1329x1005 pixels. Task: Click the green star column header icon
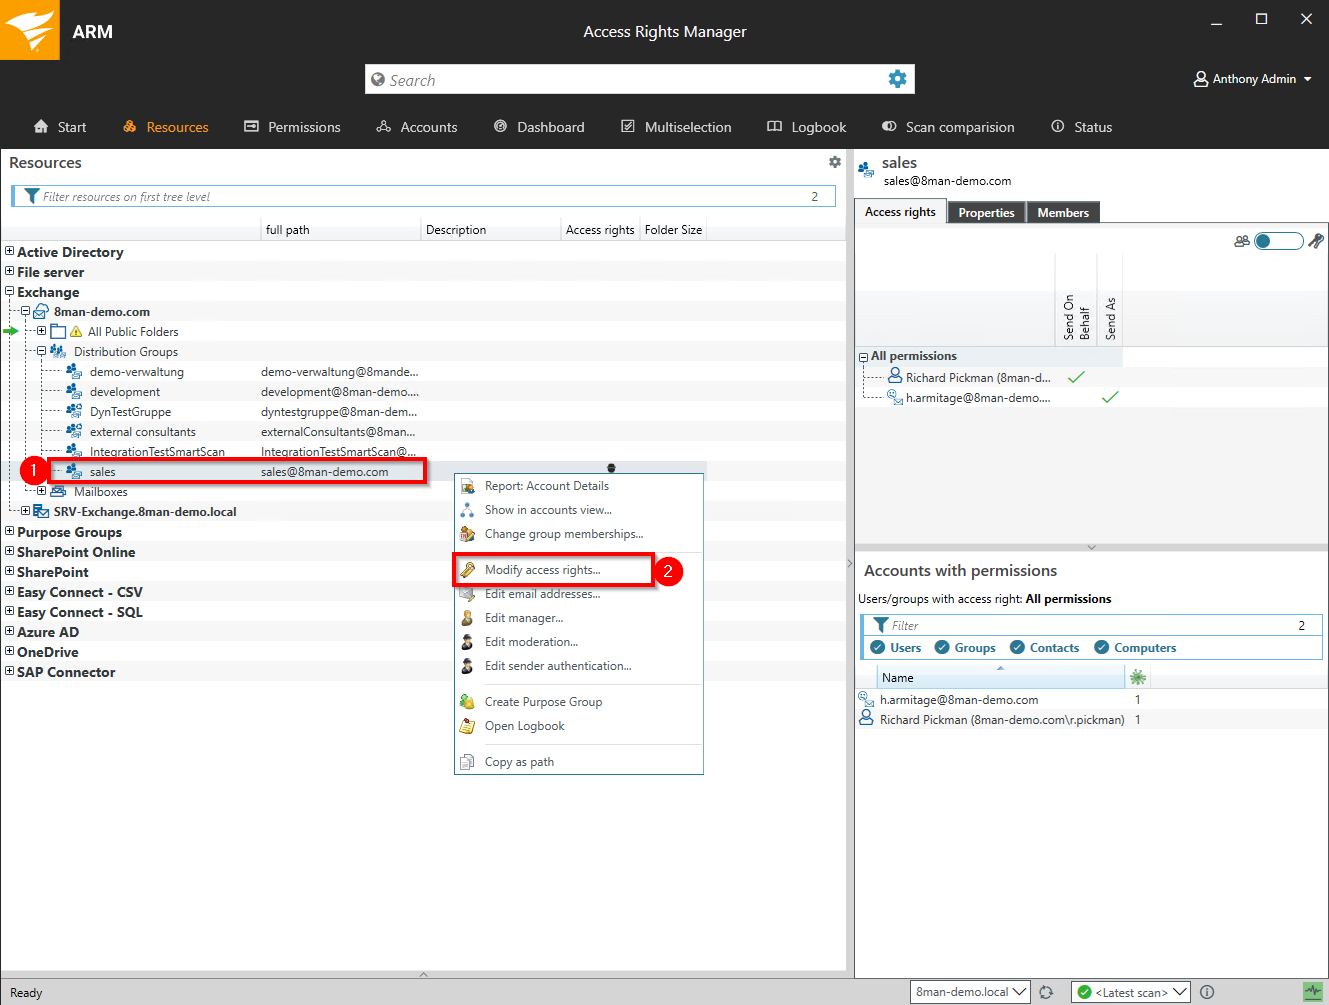coord(1137,677)
